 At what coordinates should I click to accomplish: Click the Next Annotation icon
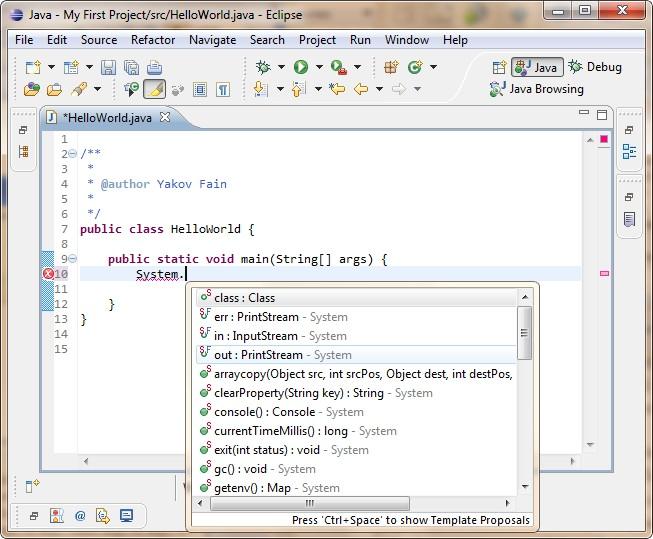(x=261, y=89)
